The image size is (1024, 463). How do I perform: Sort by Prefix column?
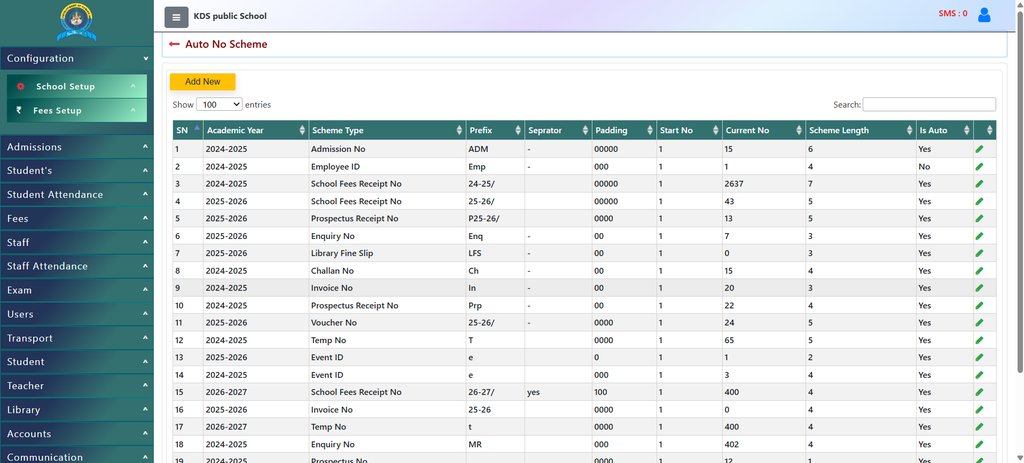(495, 131)
